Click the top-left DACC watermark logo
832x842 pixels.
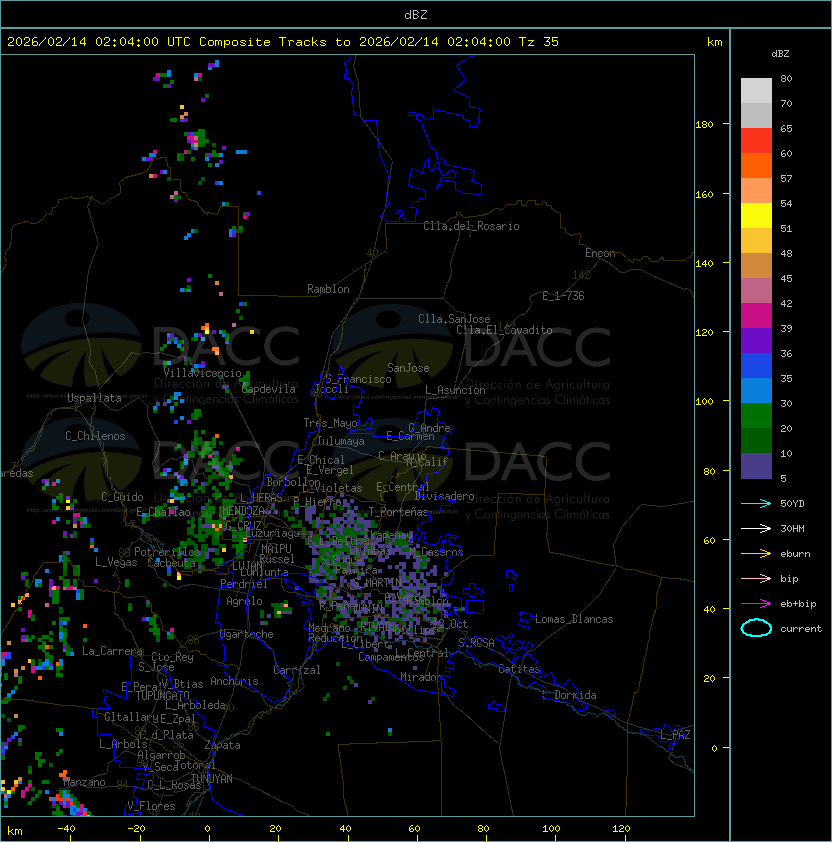pos(160,345)
